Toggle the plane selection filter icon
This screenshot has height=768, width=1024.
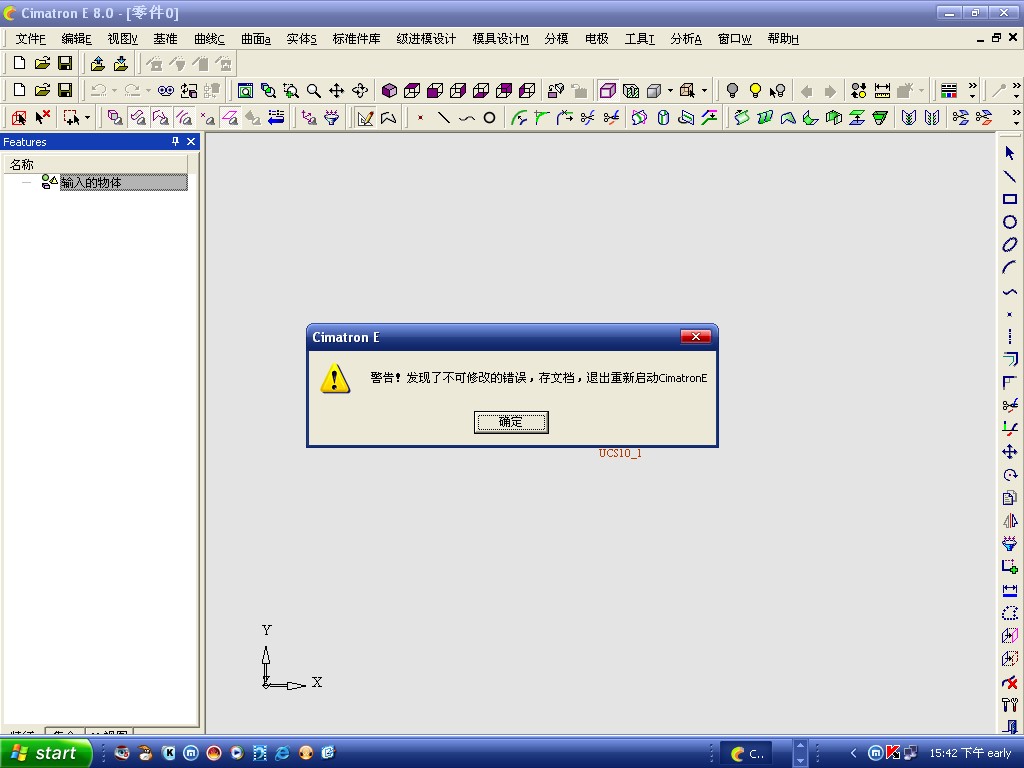point(230,118)
